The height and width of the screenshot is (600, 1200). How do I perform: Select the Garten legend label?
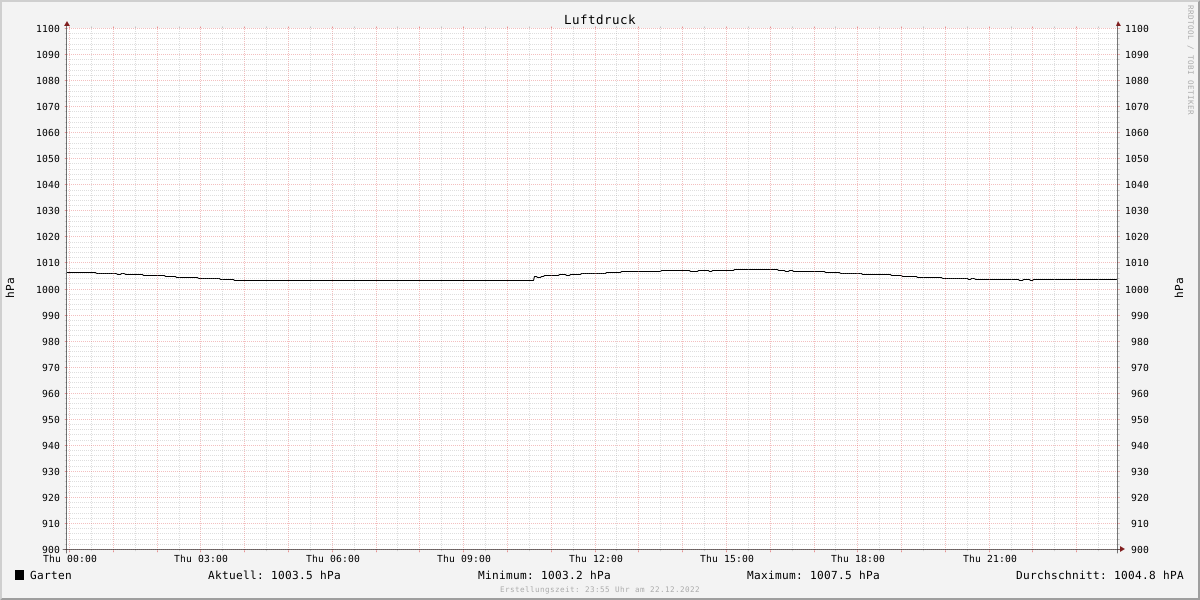(50, 575)
